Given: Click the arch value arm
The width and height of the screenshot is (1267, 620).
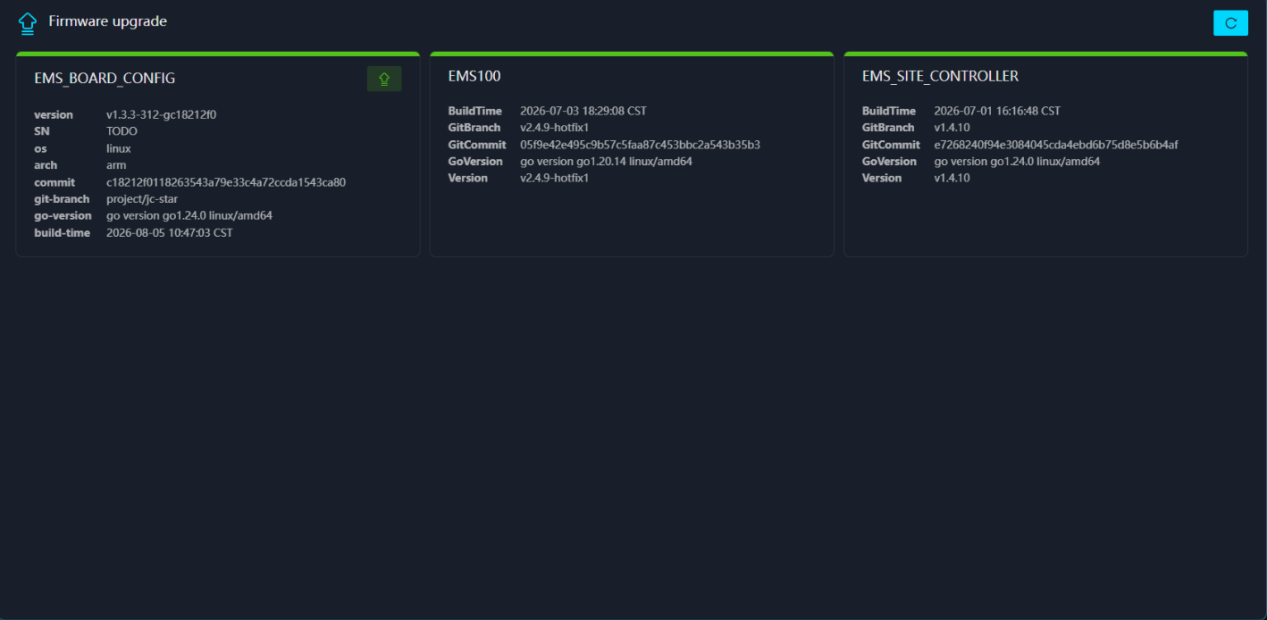Looking at the screenshot, I should point(116,165).
